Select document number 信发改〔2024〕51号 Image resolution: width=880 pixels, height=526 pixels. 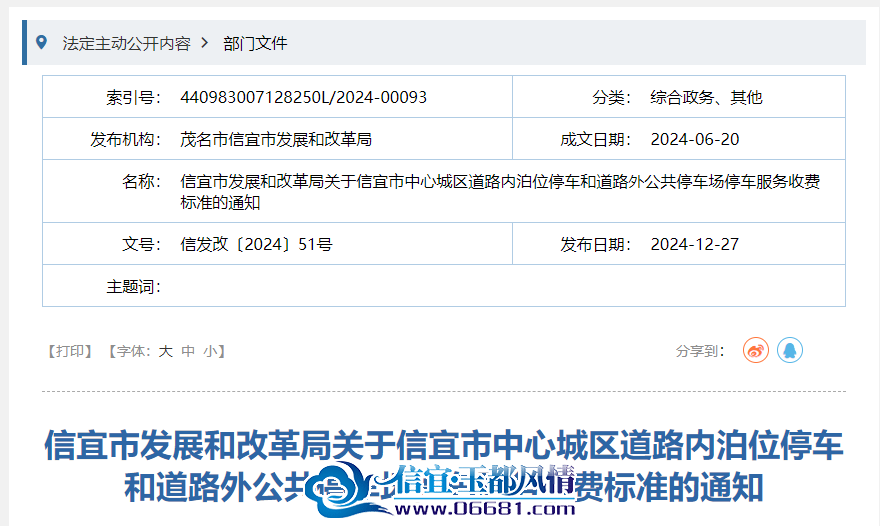(256, 244)
